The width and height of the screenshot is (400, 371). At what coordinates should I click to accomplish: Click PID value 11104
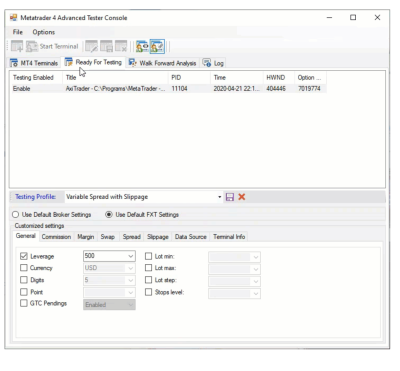179,89
